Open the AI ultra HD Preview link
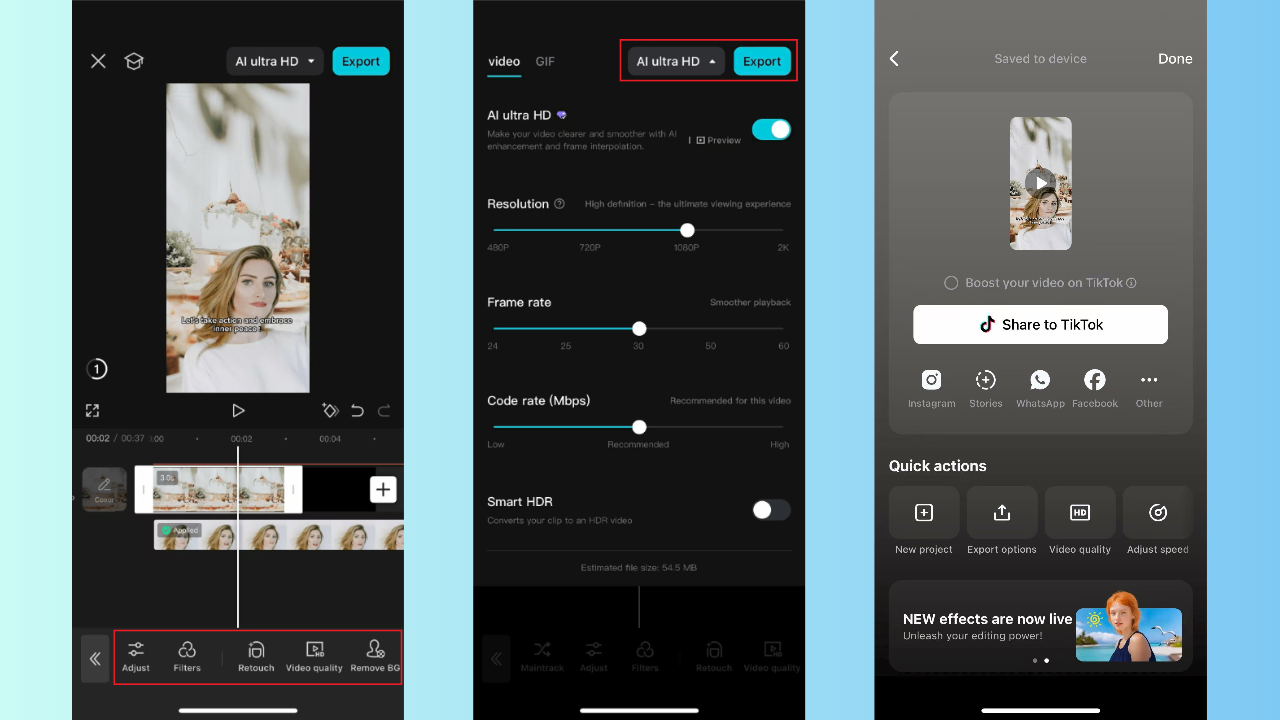This screenshot has width=1280, height=720. pos(718,141)
